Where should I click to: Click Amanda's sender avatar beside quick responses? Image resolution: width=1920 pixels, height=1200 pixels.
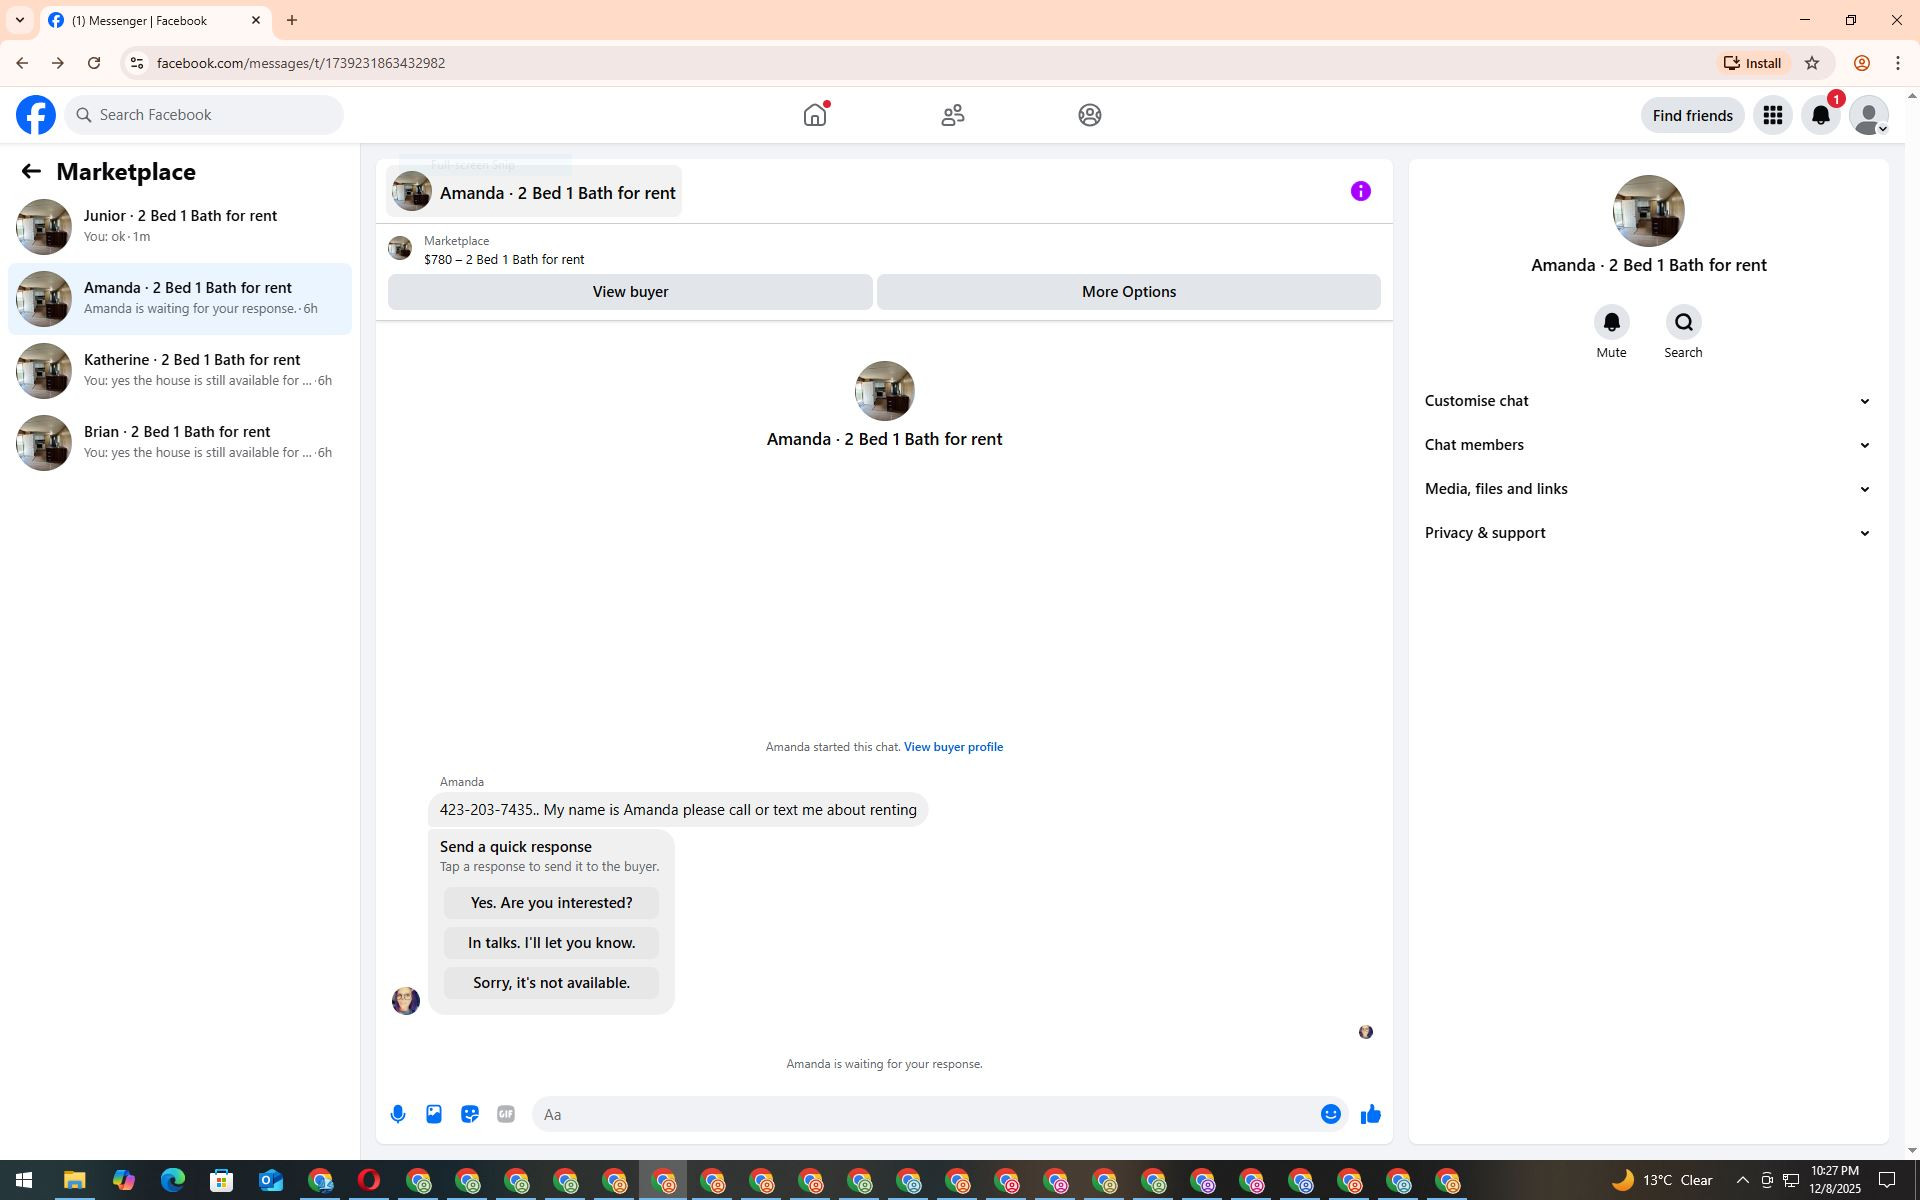406,1001
